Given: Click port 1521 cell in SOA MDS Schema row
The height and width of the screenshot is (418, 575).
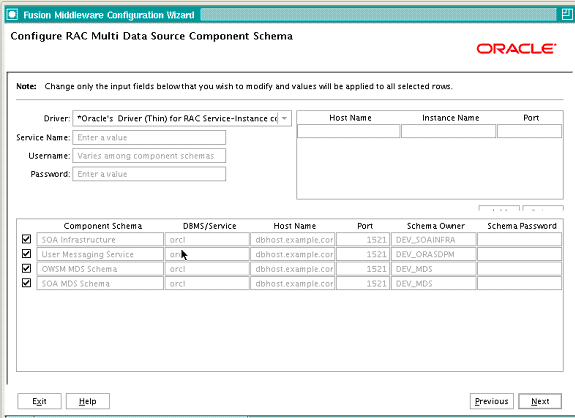Looking at the screenshot, I should point(363,283).
